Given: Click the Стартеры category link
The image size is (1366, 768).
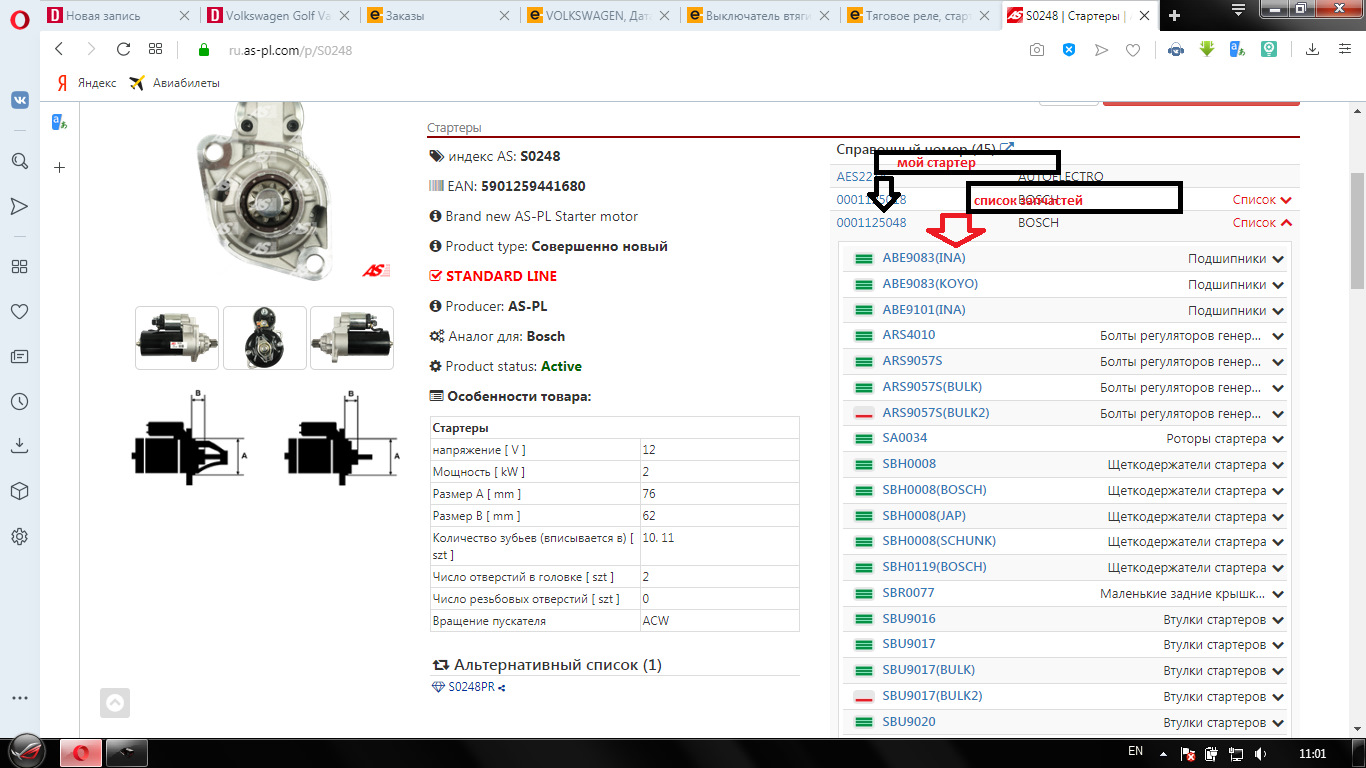Looking at the screenshot, I should [x=454, y=128].
